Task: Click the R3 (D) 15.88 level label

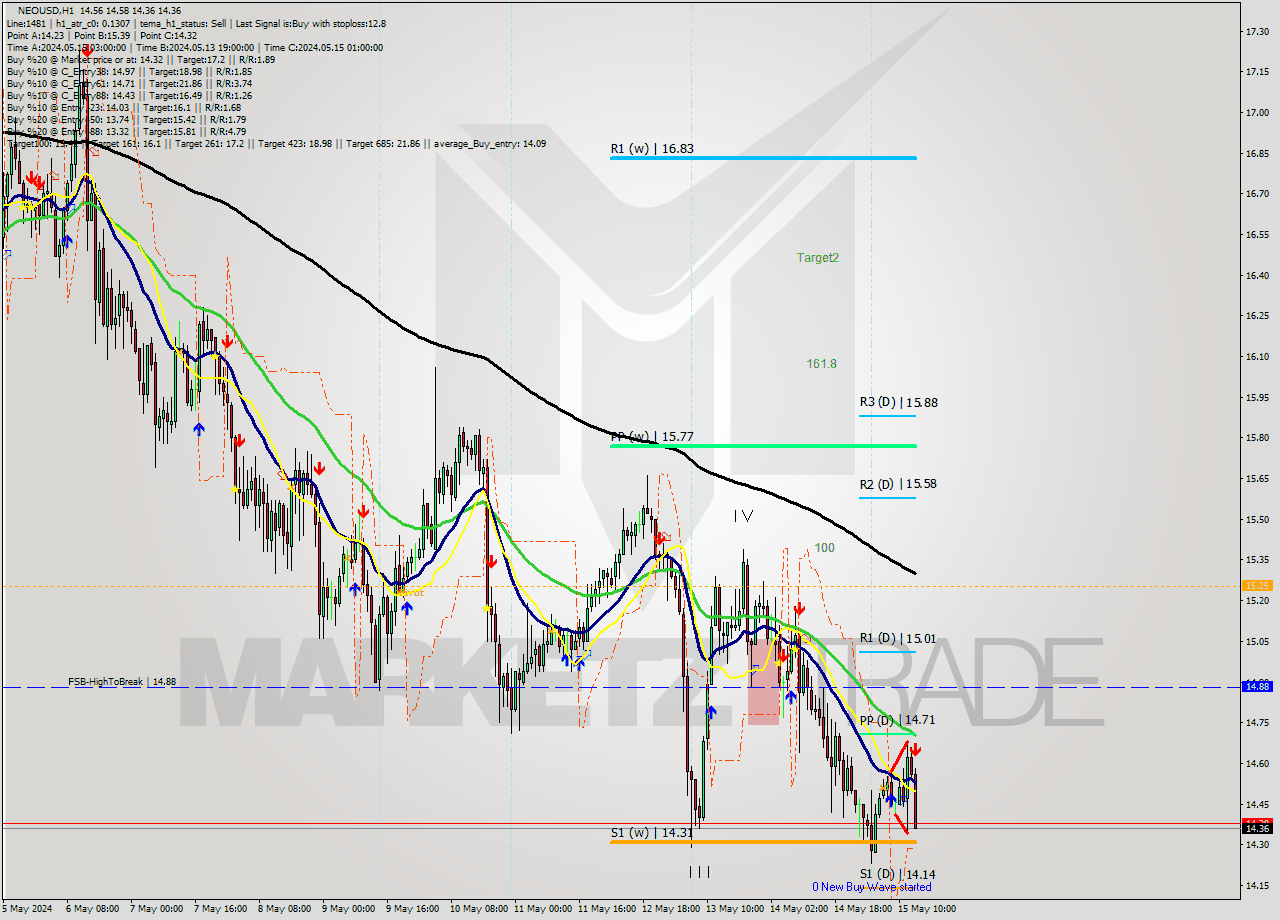Action: point(898,402)
